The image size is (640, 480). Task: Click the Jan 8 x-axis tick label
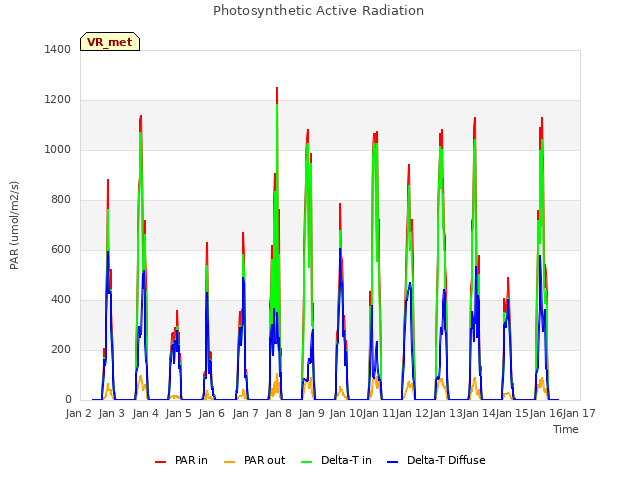click(278, 413)
